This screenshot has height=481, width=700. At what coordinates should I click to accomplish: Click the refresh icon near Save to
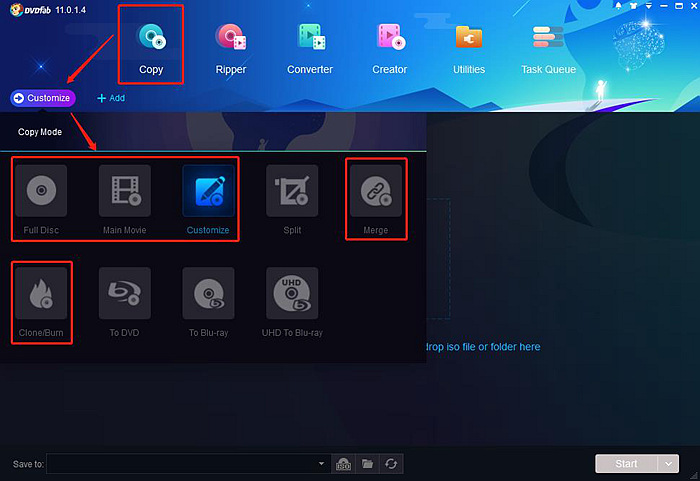tap(391, 464)
